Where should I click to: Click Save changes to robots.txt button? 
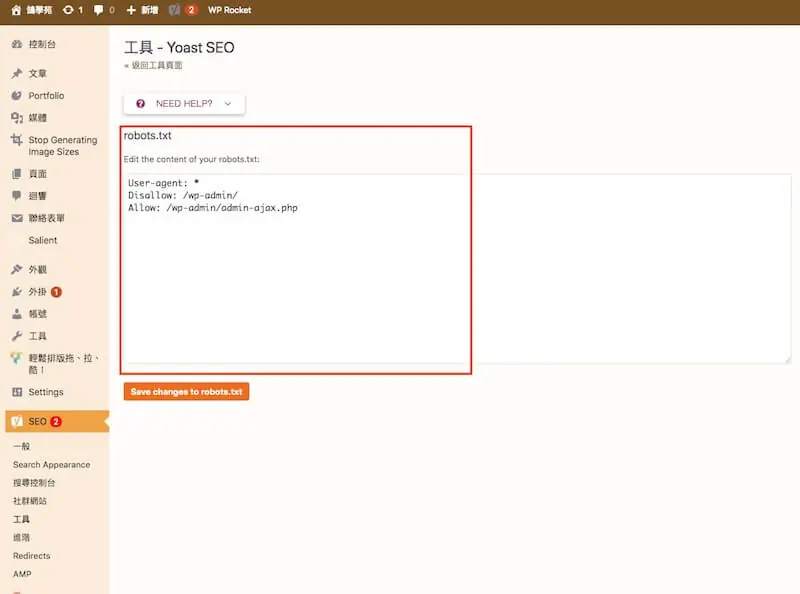coord(186,392)
